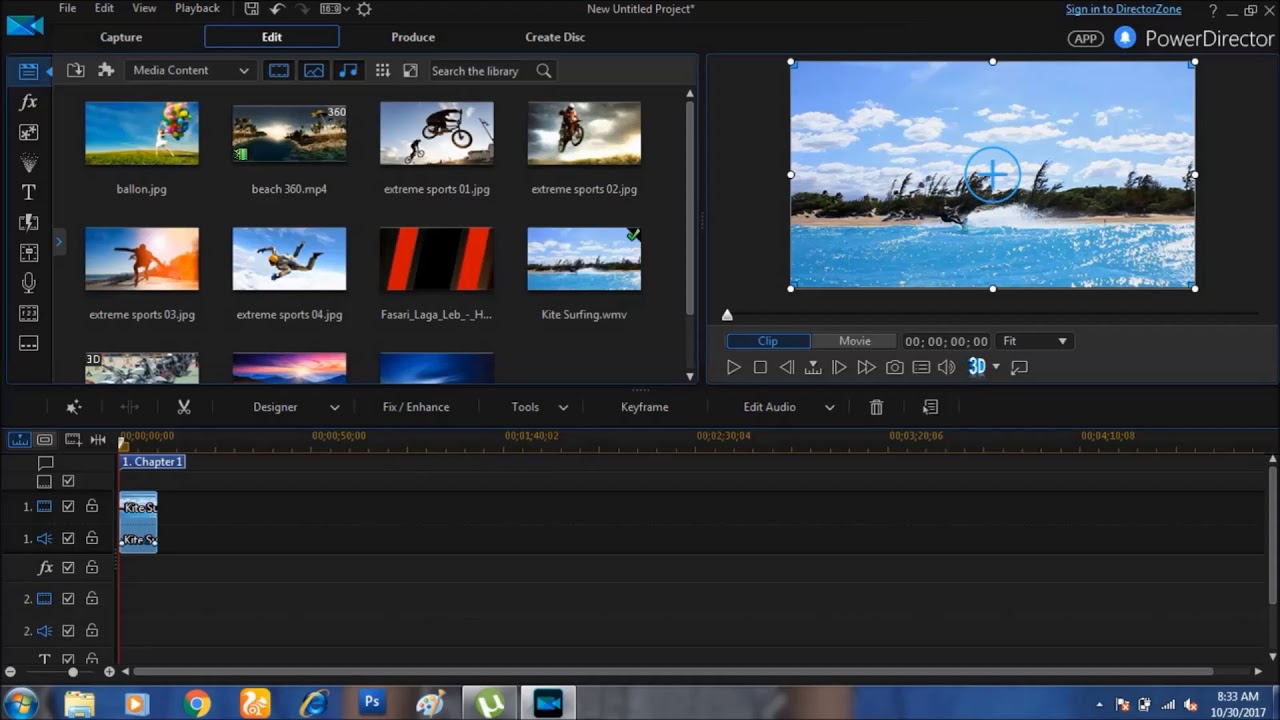The image size is (1280, 720).
Task: Open the Preferences gear icon
Action: pyautogui.click(x=364, y=9)
